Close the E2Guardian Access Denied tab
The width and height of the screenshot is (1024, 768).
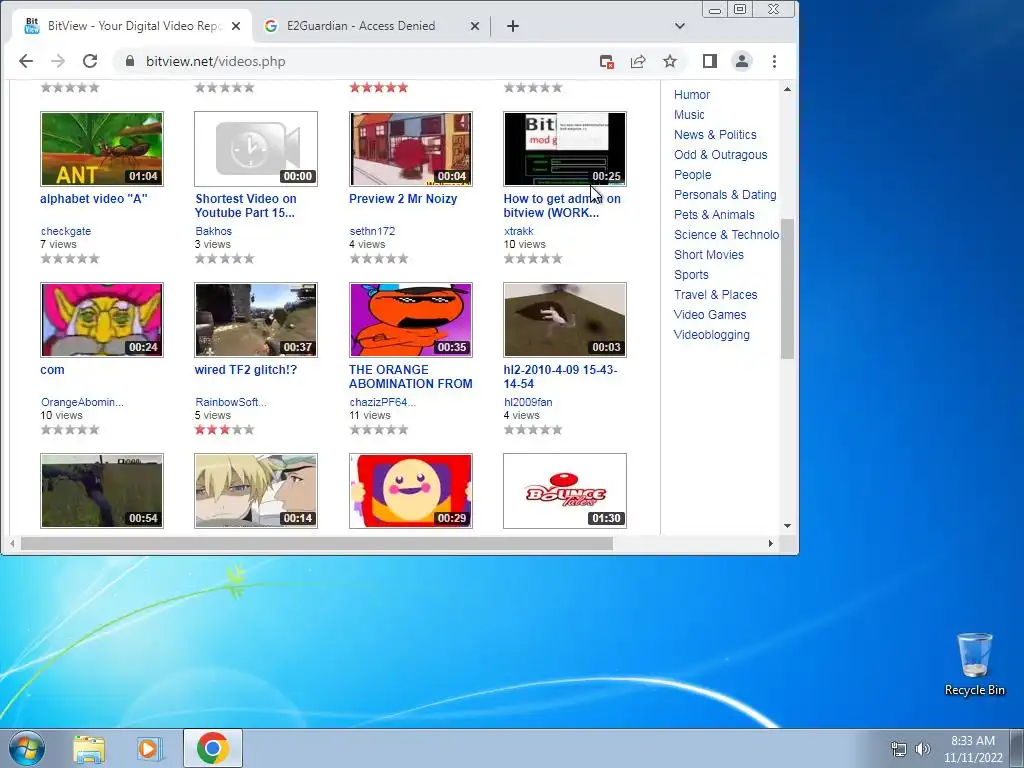click(475, 26)
